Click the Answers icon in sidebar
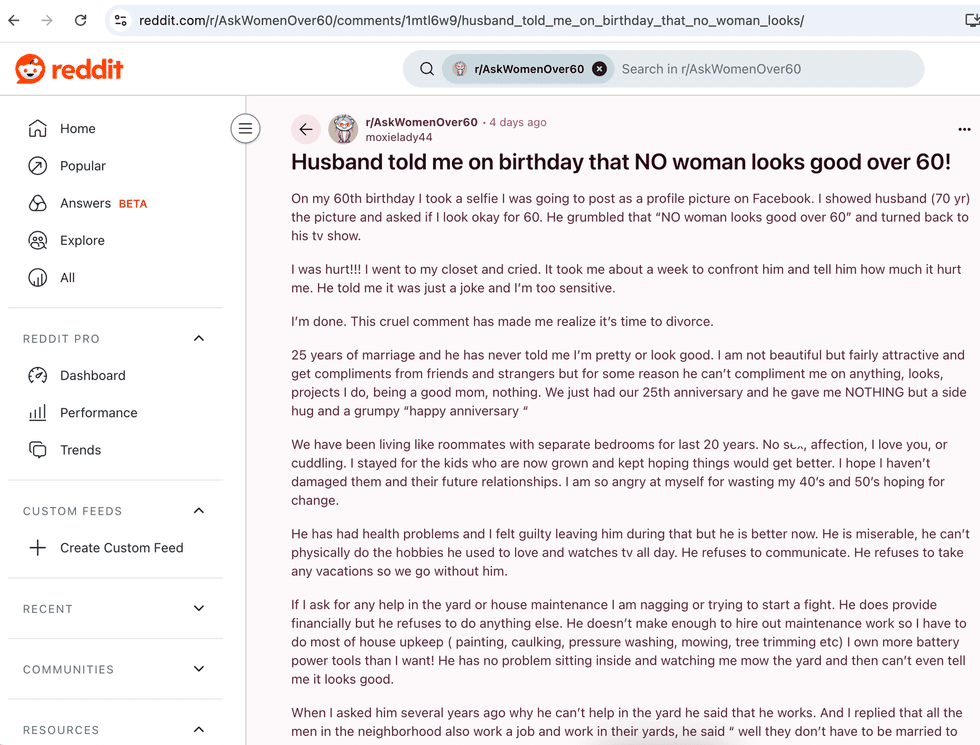 coord(38,203)
